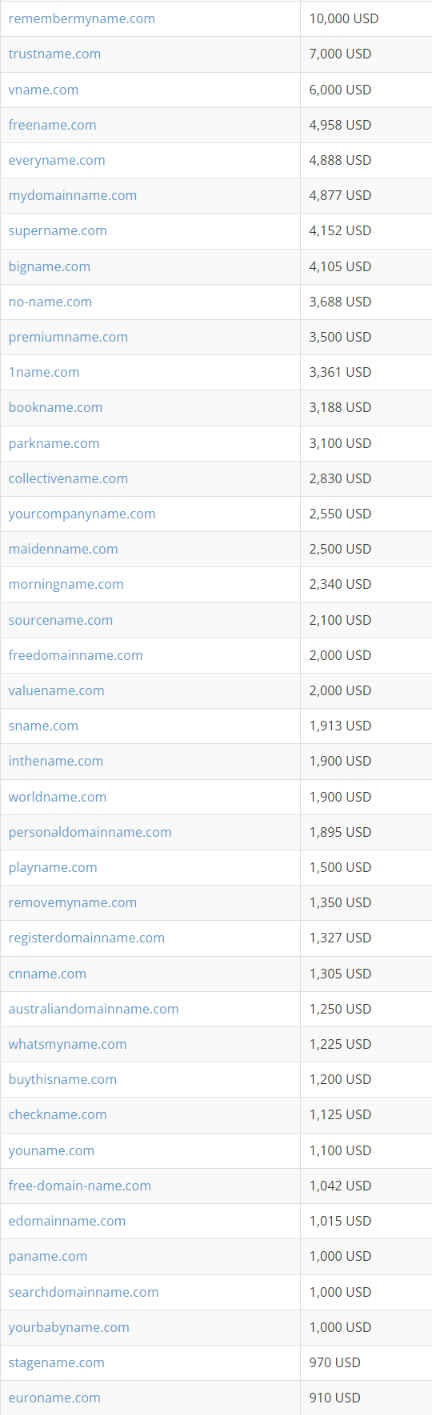Select freename.com domain link
This screenshot has width=432, height=1415.
[x=52, y=125]
